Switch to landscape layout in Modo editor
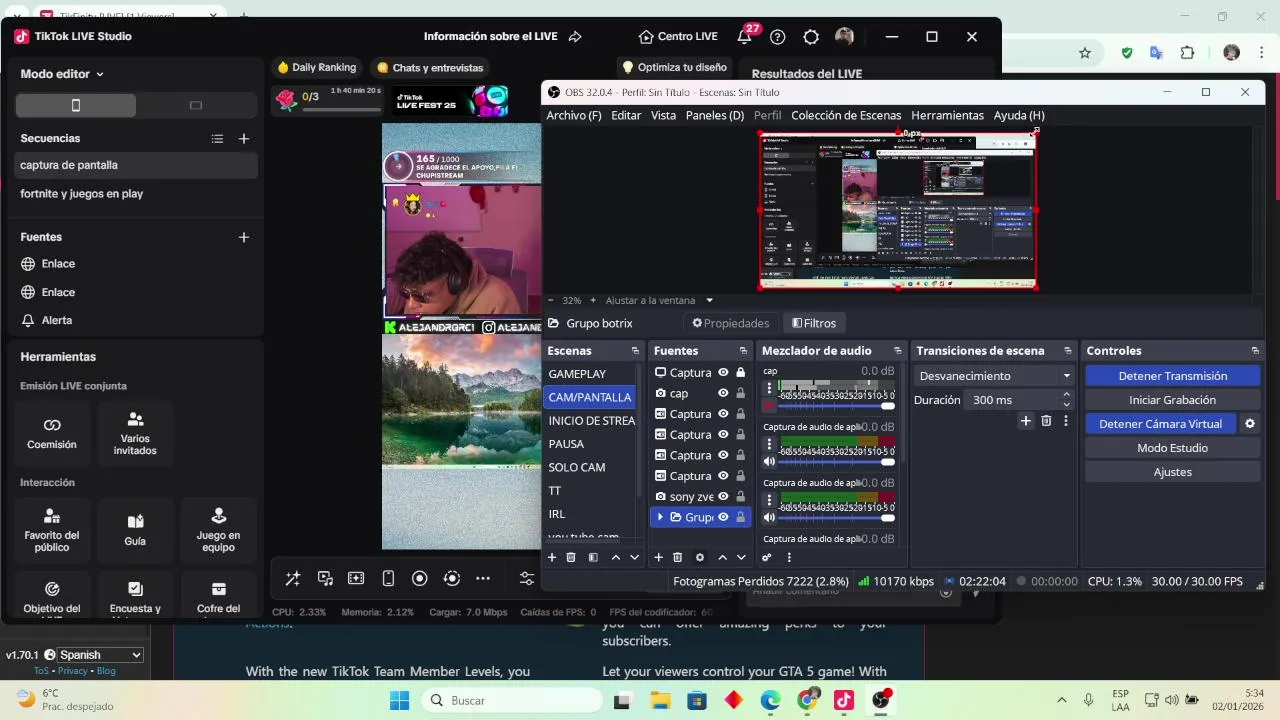1280x720 pixels. click(x=196, y=105)
